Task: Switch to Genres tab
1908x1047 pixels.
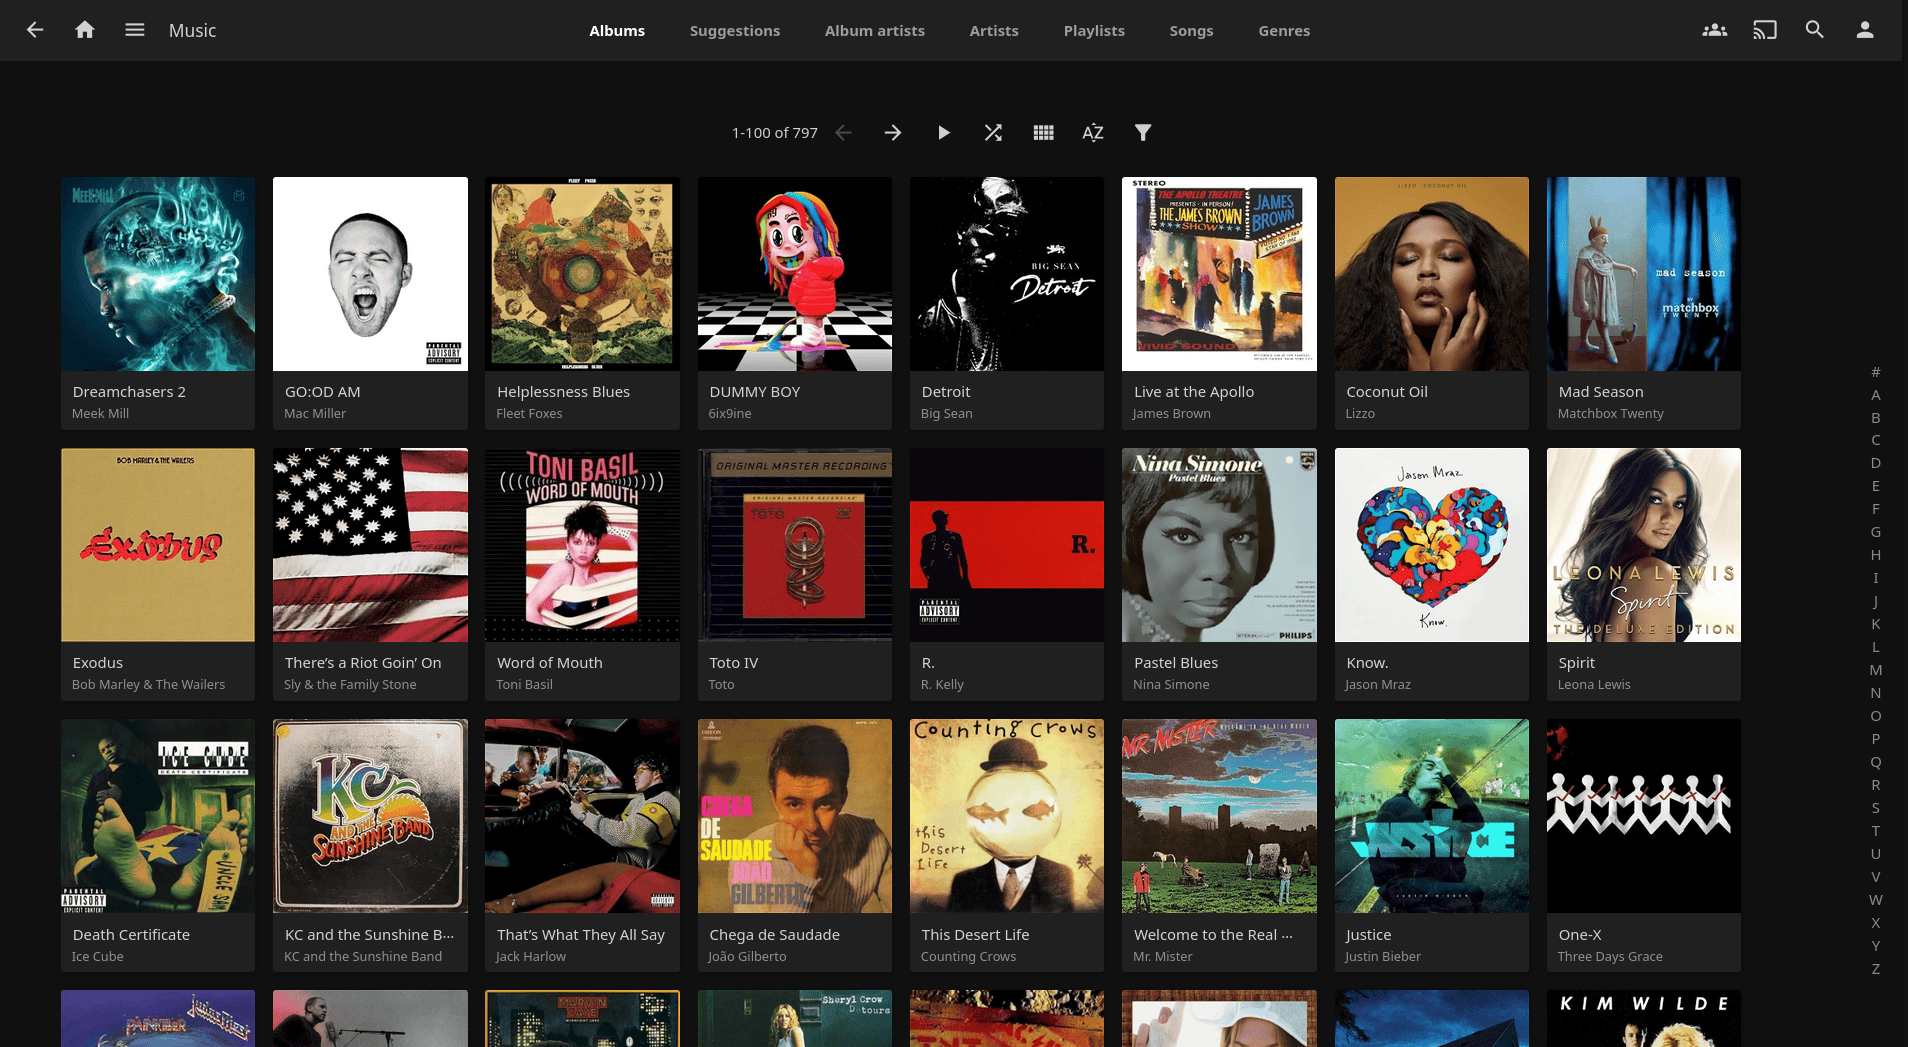Action: [x=1284, y=30]
